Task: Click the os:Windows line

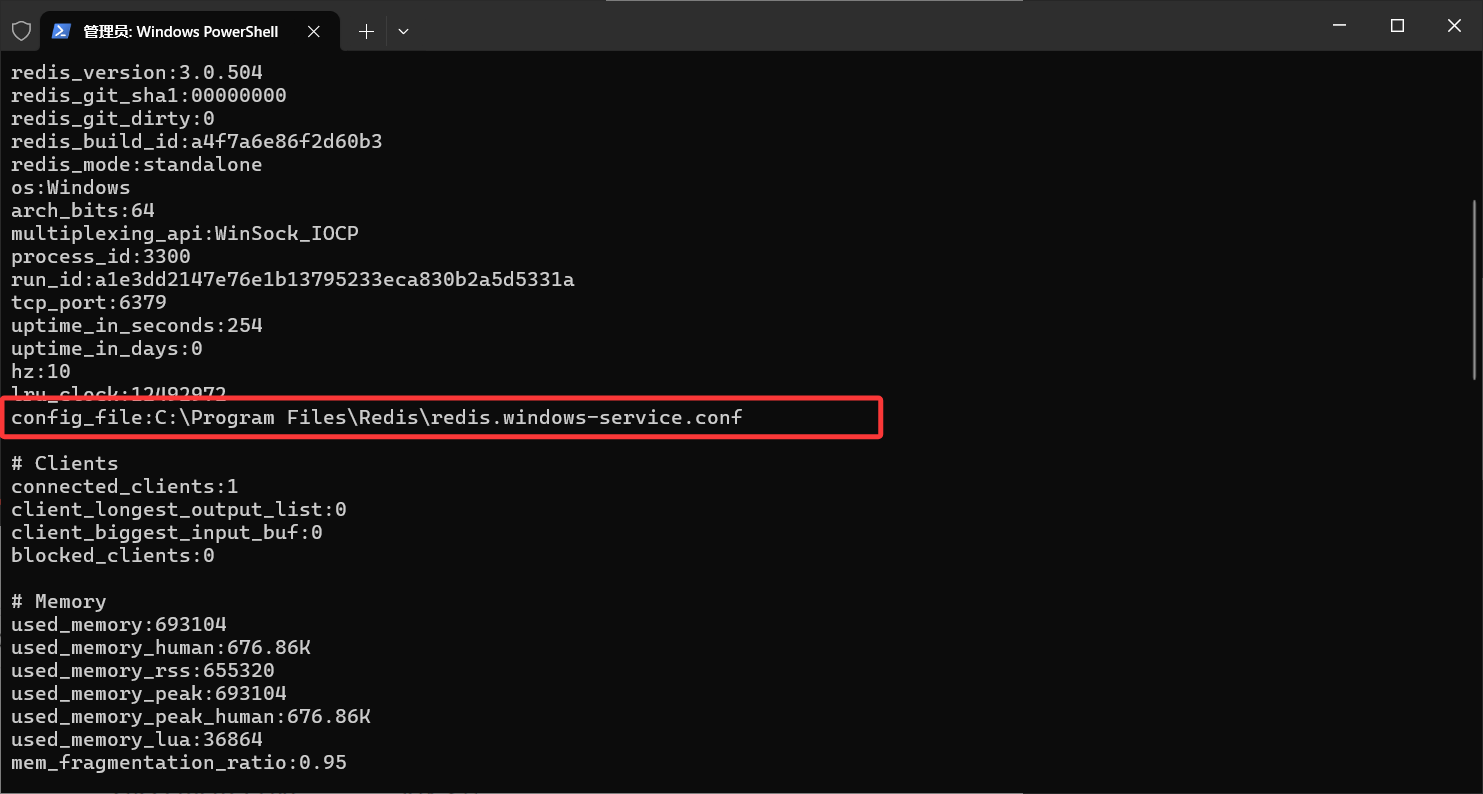Action: pyautogui.click(x=70, y=187)
